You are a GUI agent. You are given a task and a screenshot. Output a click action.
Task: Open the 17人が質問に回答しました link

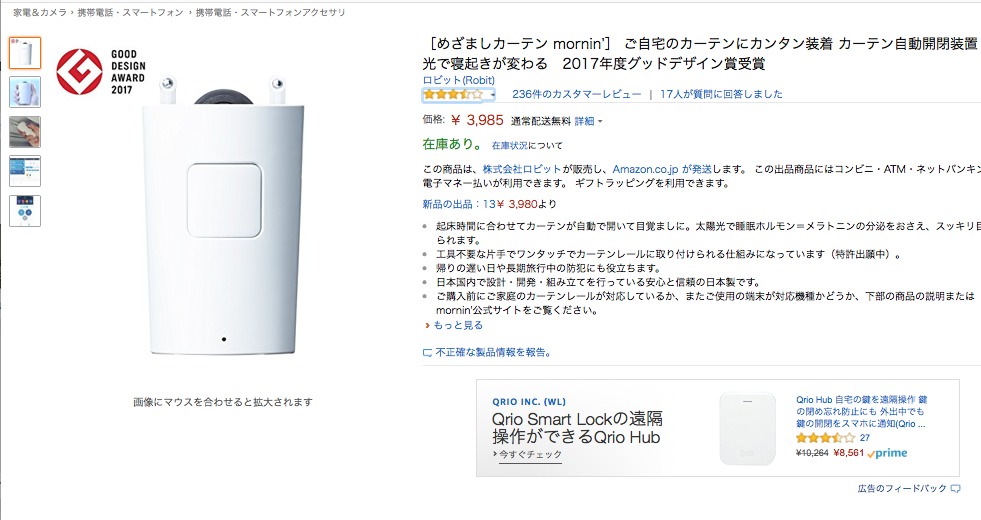click(721, 94)
